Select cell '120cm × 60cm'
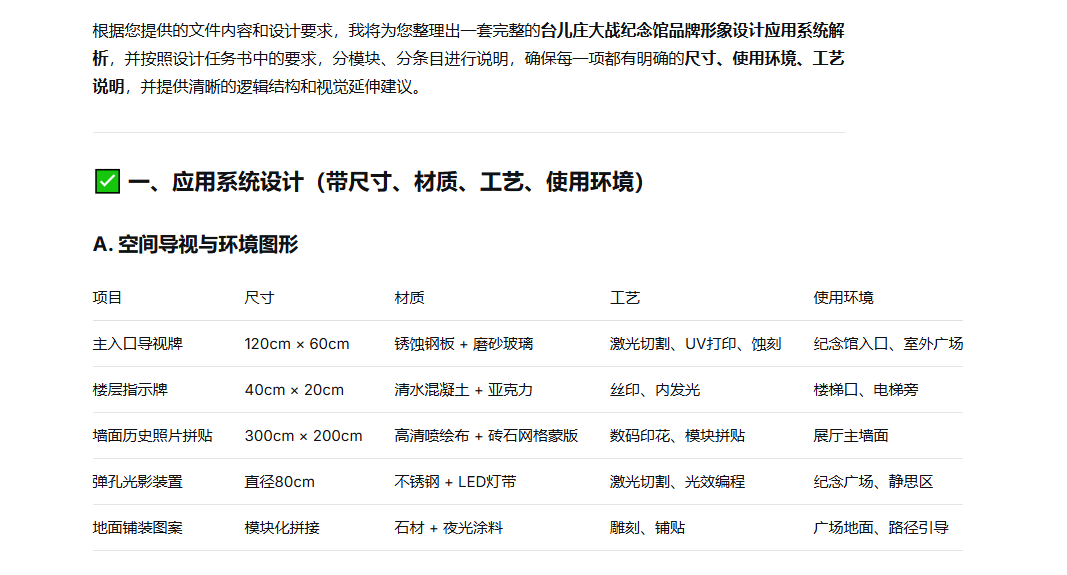This screenshot has width=1067, height=575. pos(297,344)
